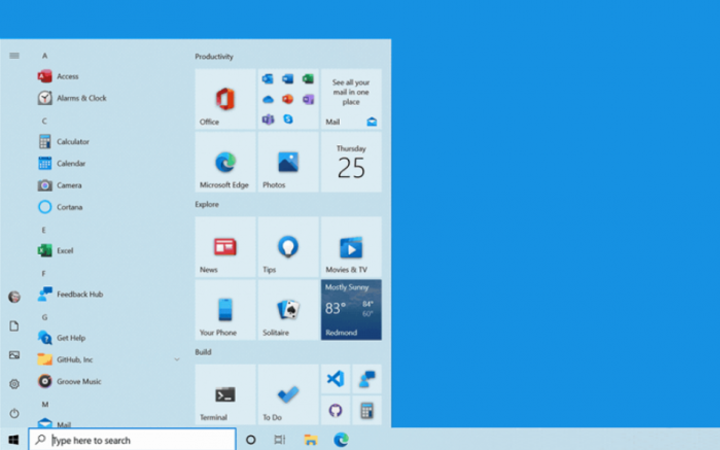Open Cortana from the app list
The width and height of the screenshot is (720, 450).
pos(108,207)
